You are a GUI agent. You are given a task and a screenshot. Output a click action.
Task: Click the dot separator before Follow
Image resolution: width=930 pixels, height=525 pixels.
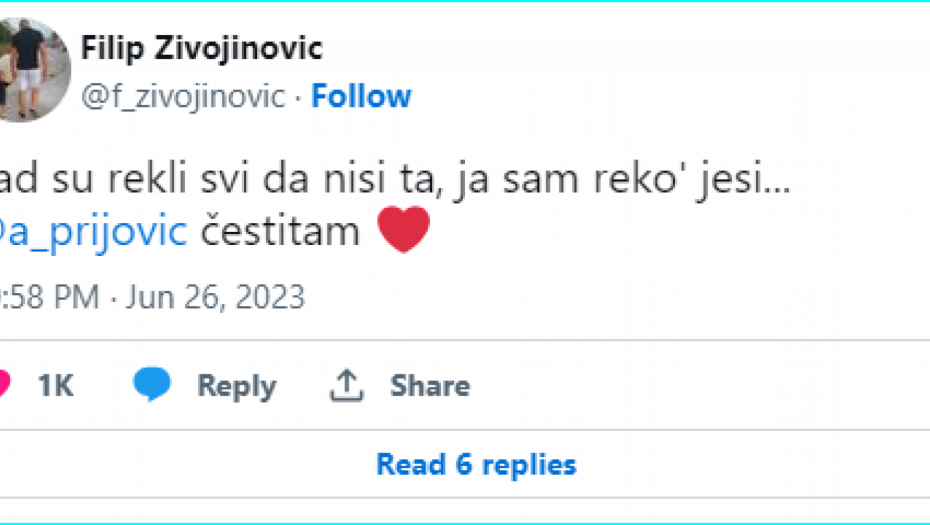click(x=297, y=97)
